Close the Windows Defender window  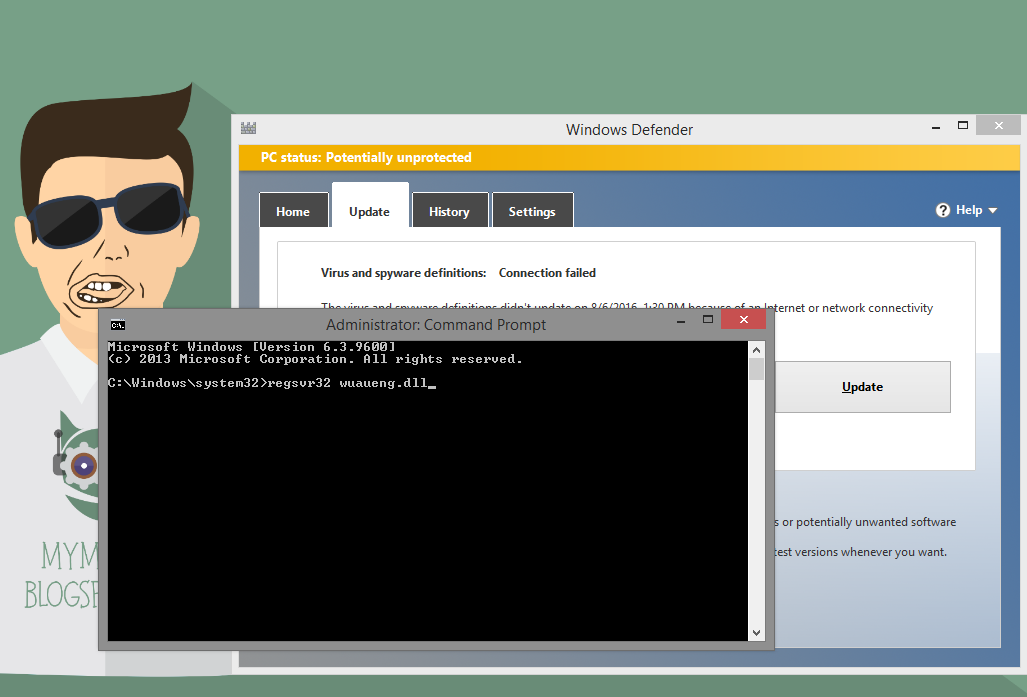coord(998,125)
